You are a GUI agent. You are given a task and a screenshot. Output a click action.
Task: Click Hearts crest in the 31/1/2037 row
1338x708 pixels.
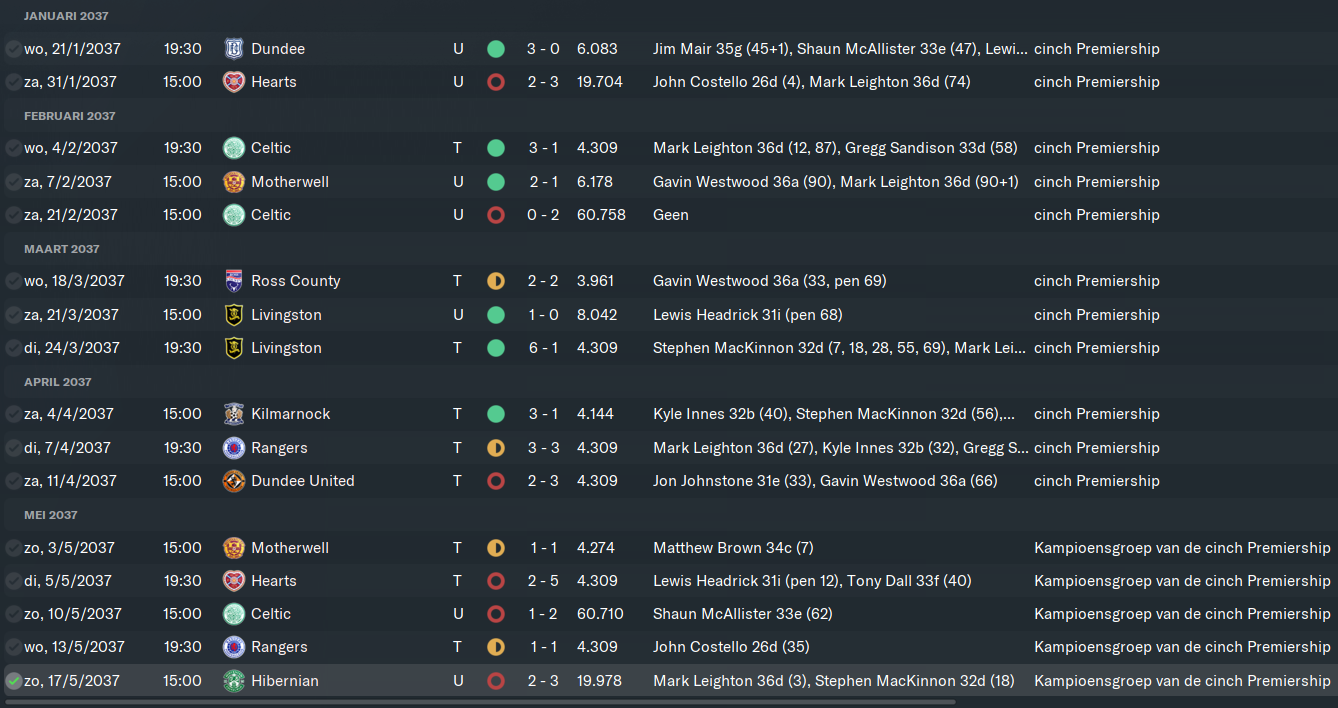pos(233,82)
